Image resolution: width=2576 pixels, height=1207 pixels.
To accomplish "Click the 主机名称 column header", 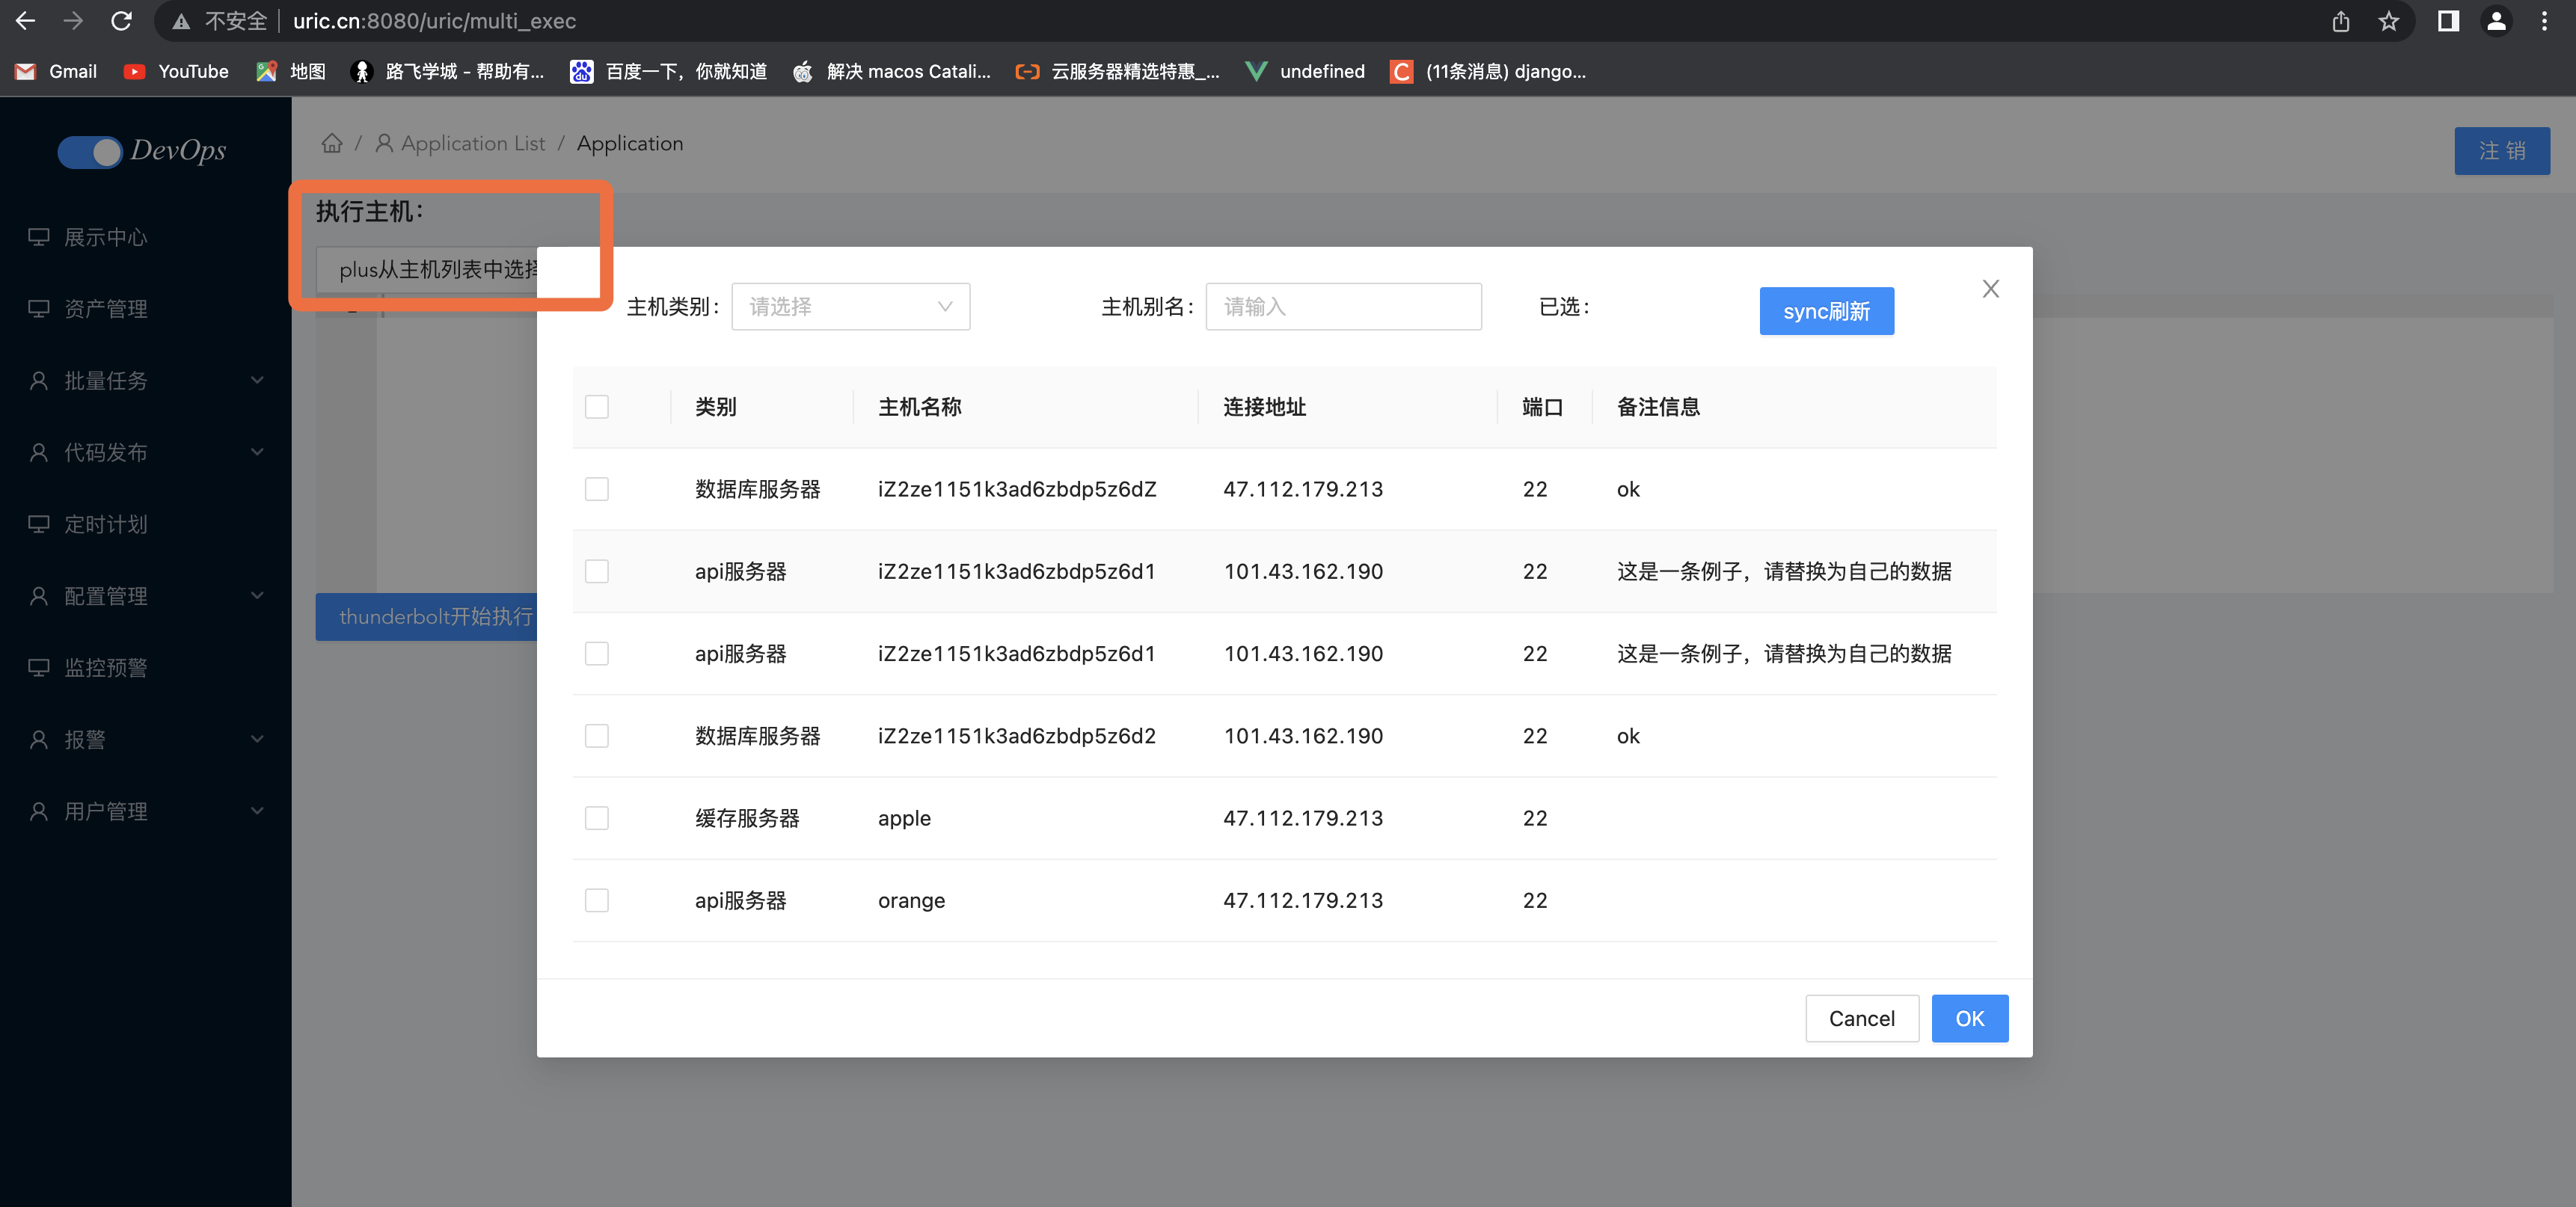I will click(x=920, y=407).
